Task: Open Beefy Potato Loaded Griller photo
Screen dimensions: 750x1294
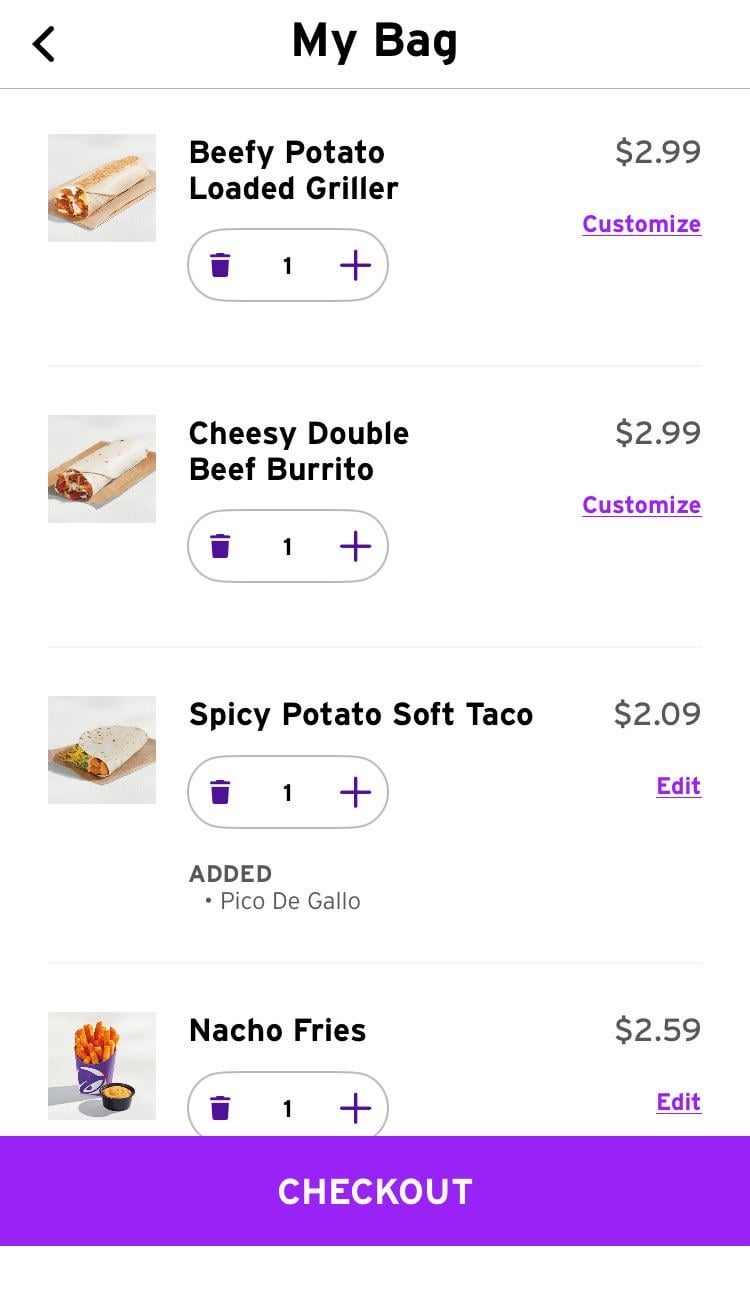Action: point(102,188)
